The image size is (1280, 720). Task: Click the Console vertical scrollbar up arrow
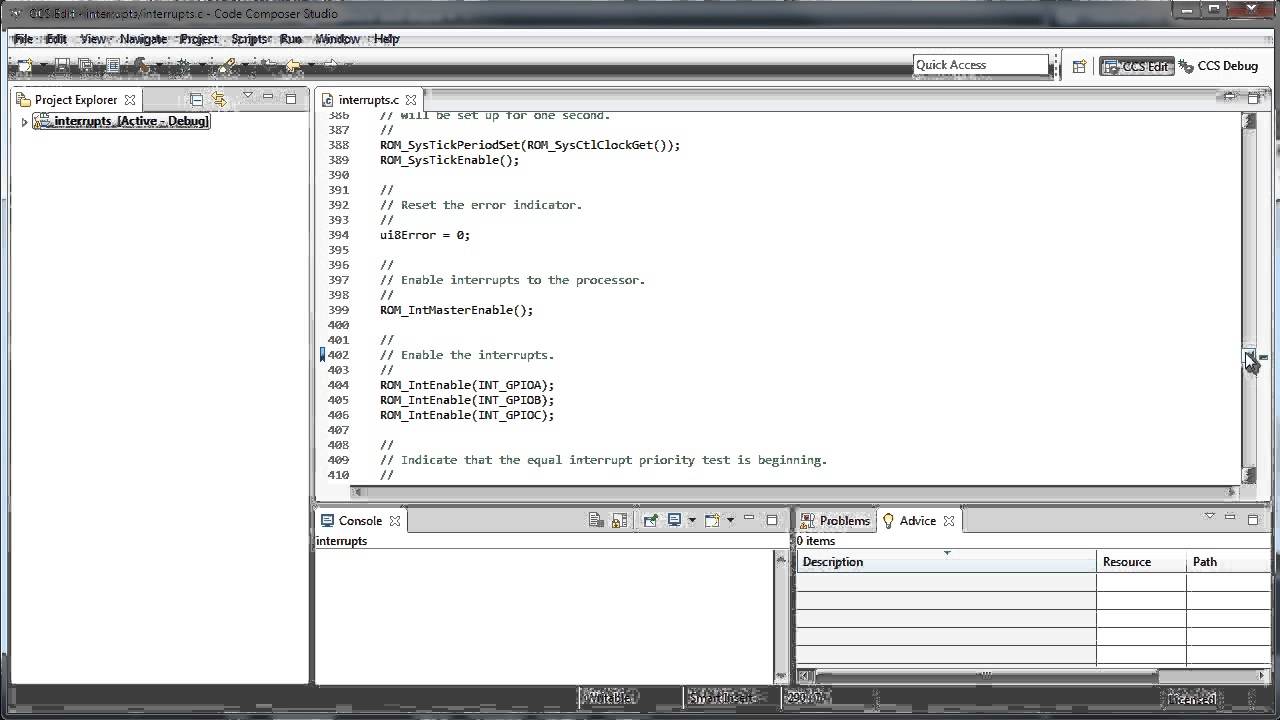[x=781, y=558]
